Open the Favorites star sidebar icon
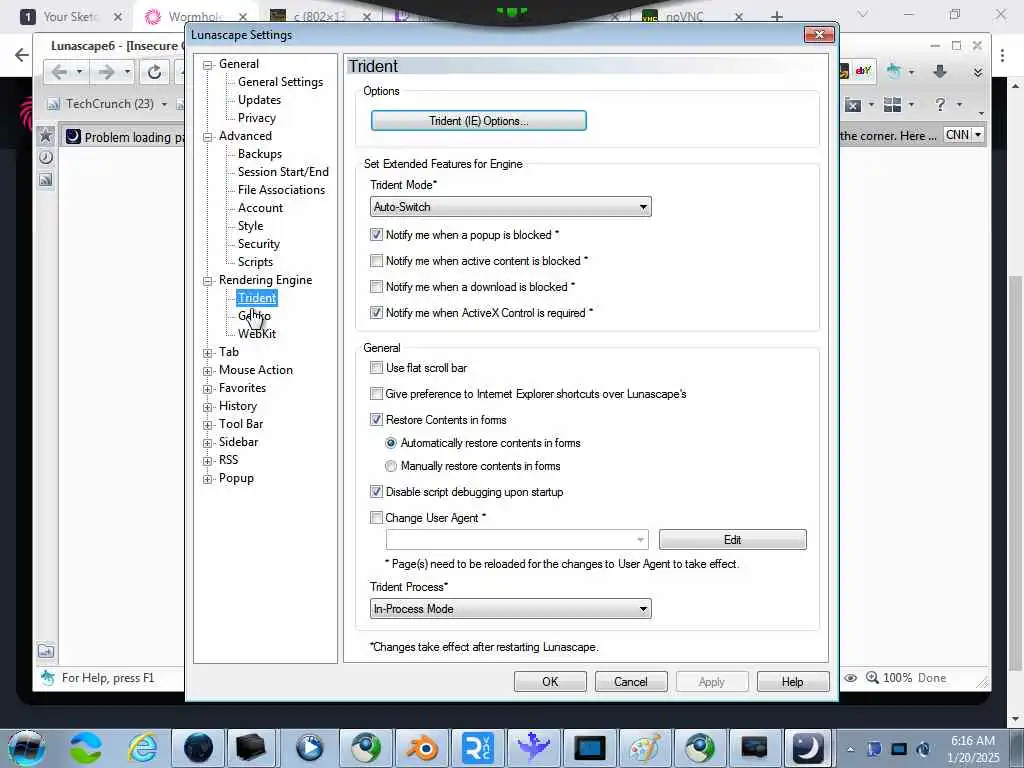Screen dimensions: 1024x768 click(x=46, y=136)
